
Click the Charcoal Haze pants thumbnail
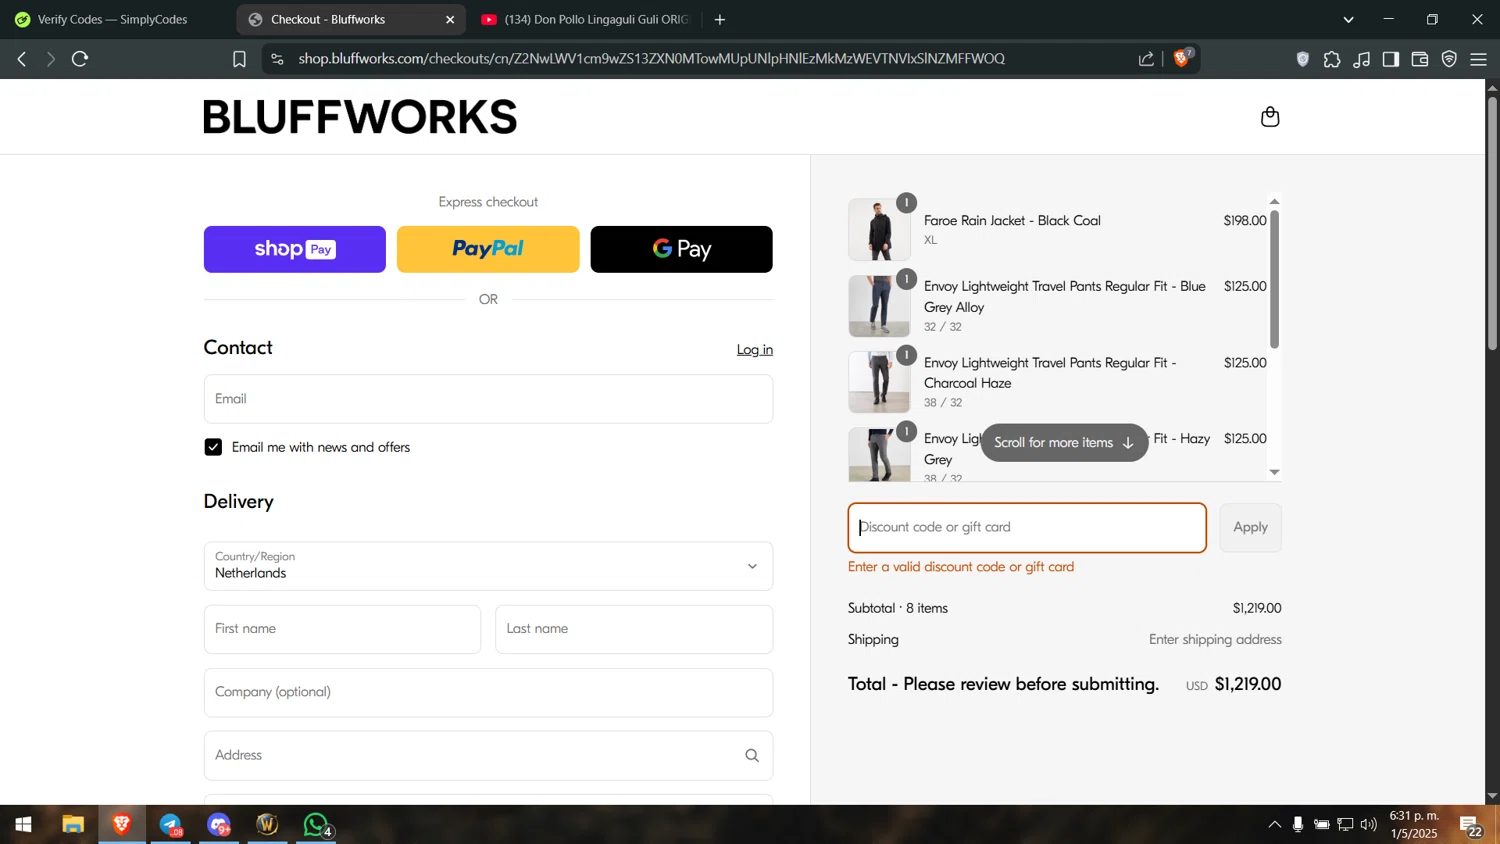click(x=879, y=382)
